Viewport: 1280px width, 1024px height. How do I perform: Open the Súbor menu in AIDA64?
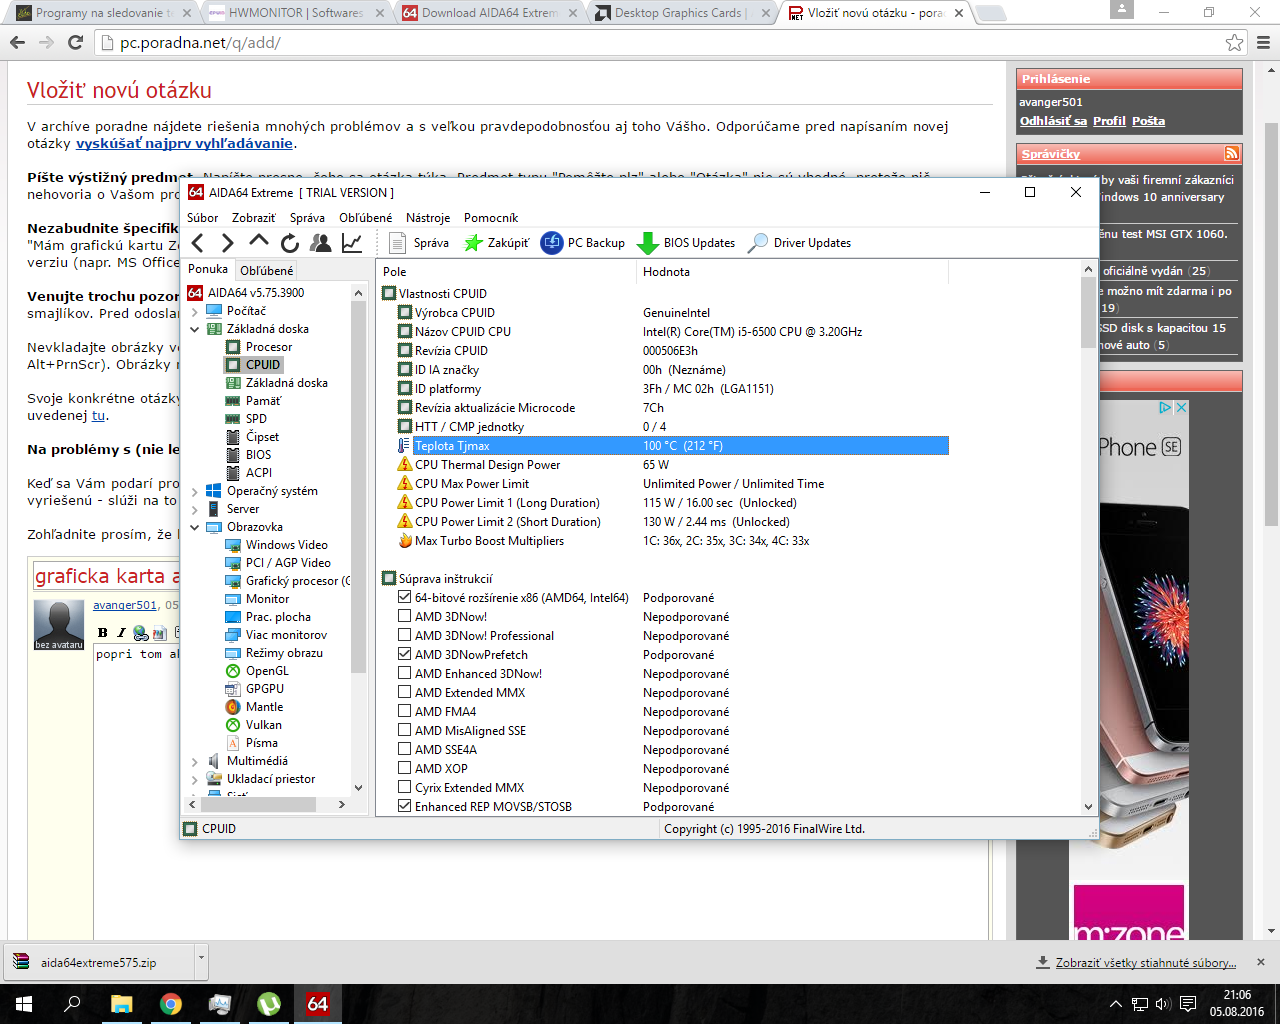pos(202,218)
